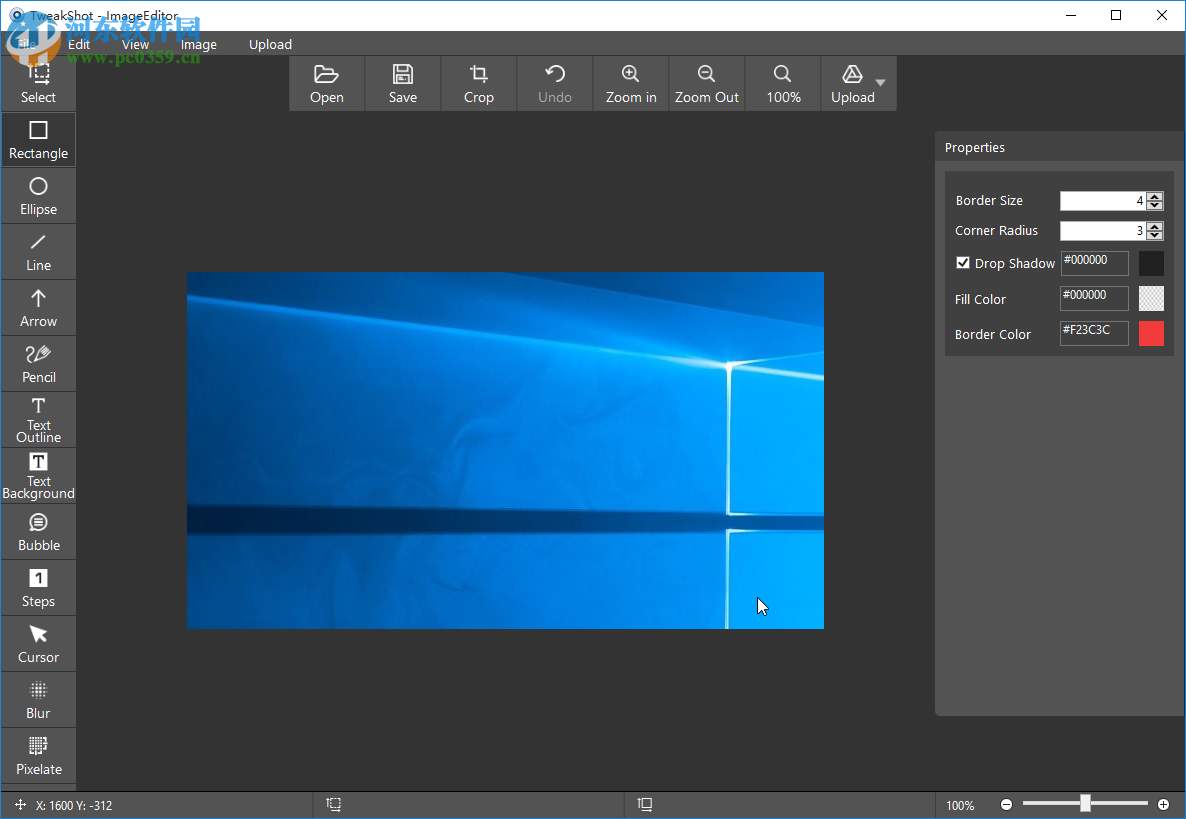
Task: Open the Image menu
Action: click(198, 44)
